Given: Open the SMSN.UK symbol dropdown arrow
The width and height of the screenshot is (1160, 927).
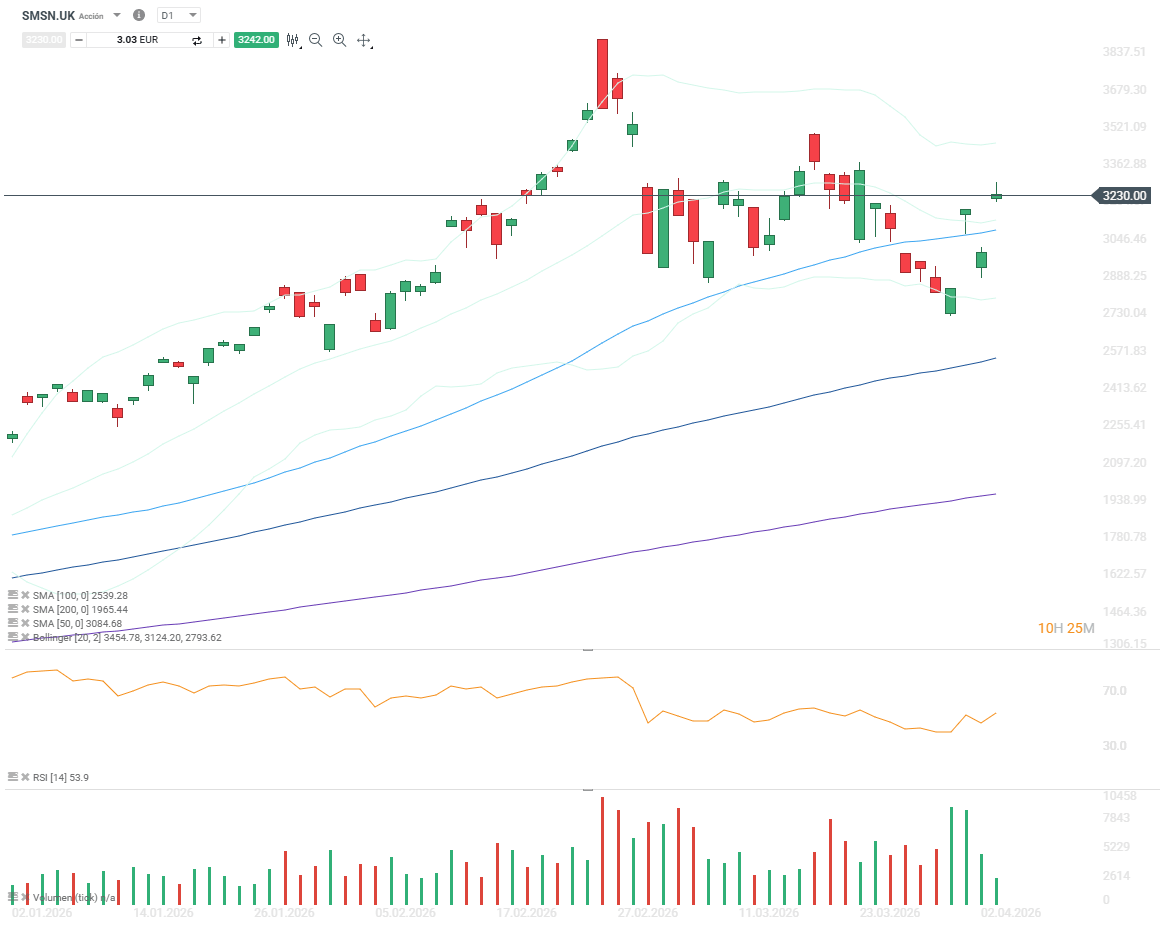Looking at the screenshot, I should [x=117, y=15].
